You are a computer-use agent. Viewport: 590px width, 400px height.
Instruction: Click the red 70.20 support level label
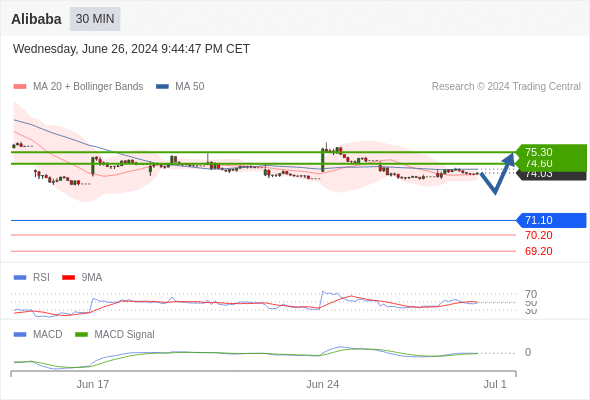[538, 236]
